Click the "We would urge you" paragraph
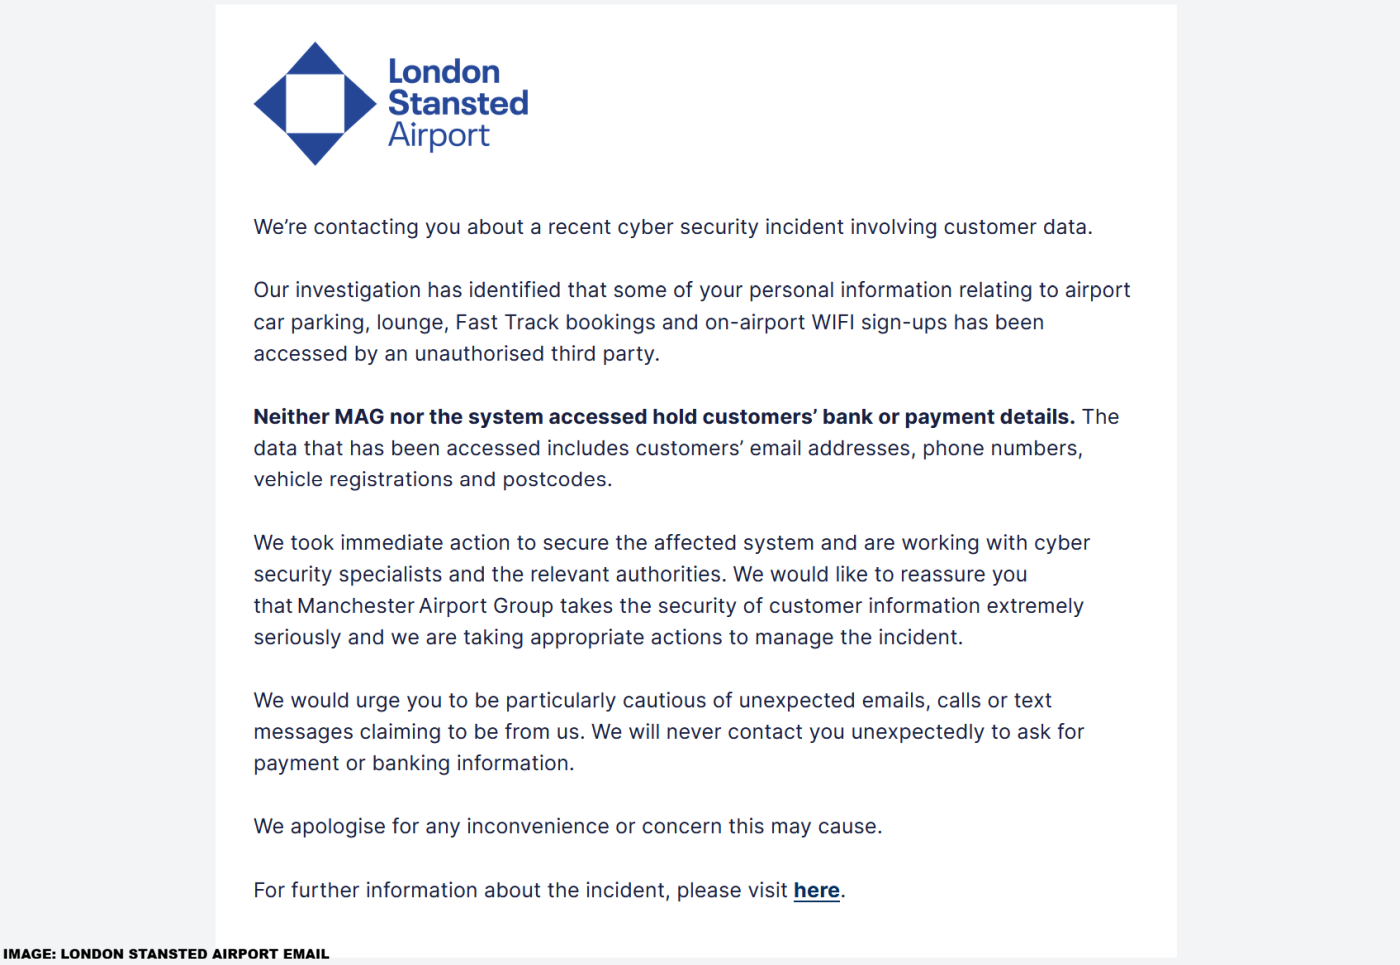The height and width of the screenshot is (965, 1400). pyautogui.click(x=668, y=732)
